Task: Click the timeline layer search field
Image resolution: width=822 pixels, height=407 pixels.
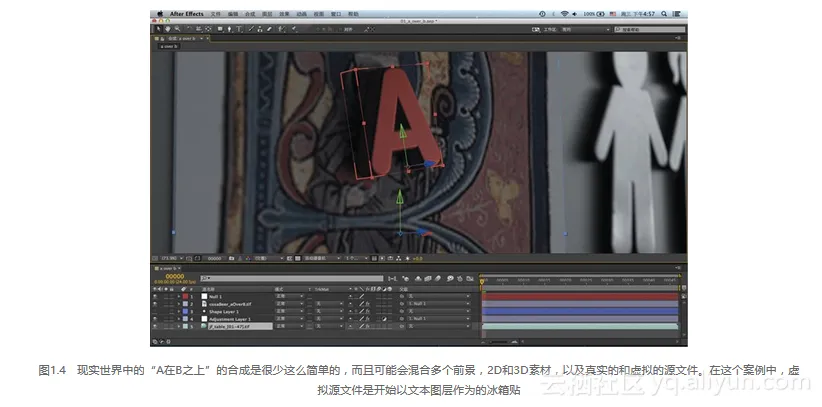Action: [292, 279]
